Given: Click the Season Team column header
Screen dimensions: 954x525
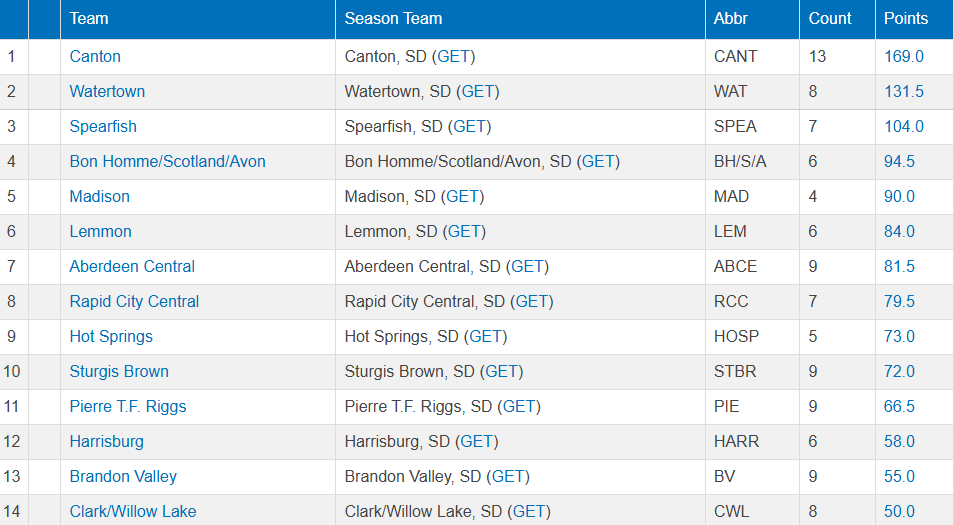Looking at the screenshot, I should coord(393,19).
